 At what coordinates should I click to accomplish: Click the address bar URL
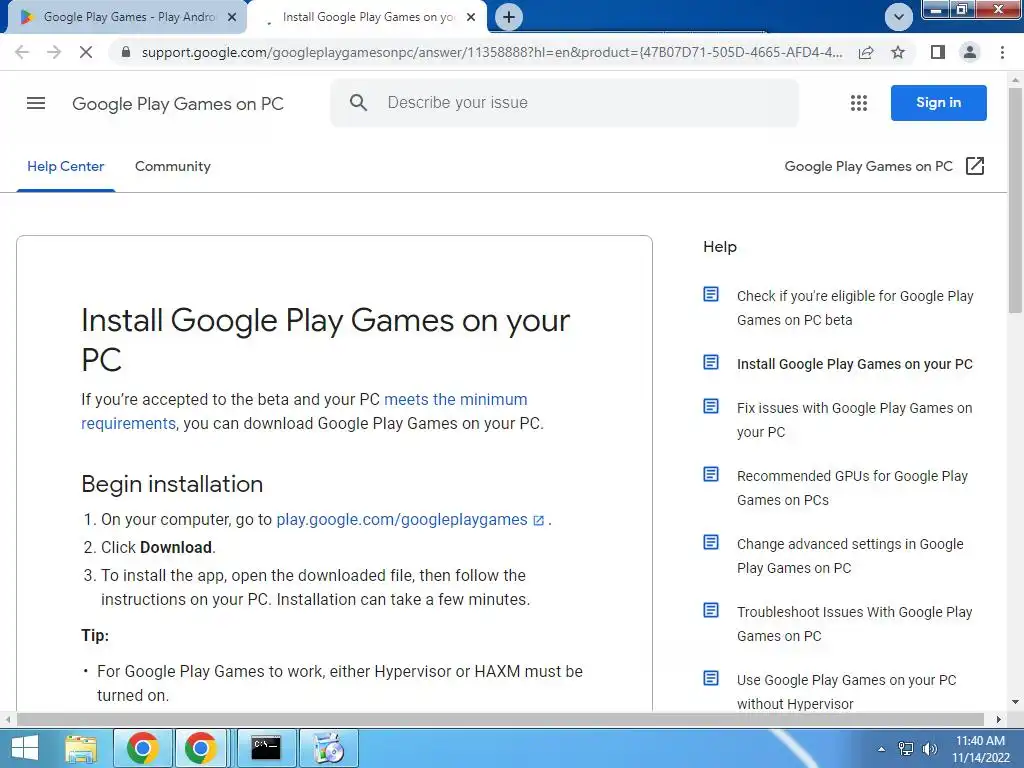point(491,52)
